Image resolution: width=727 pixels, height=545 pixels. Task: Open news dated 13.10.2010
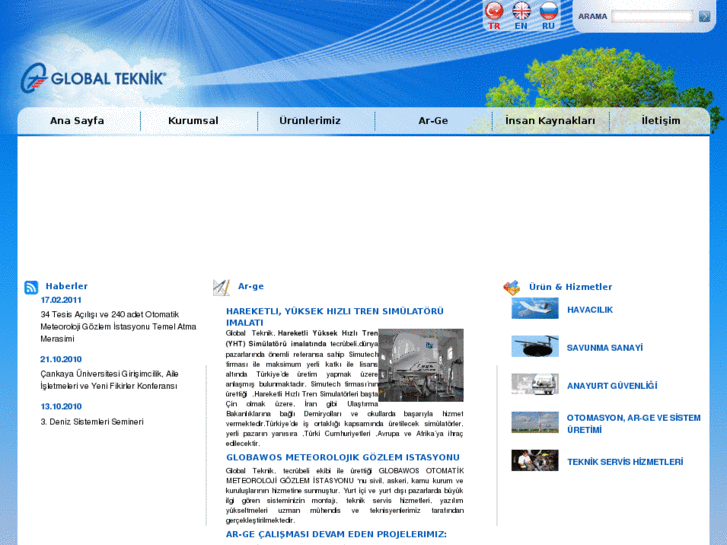click(61, 407)
